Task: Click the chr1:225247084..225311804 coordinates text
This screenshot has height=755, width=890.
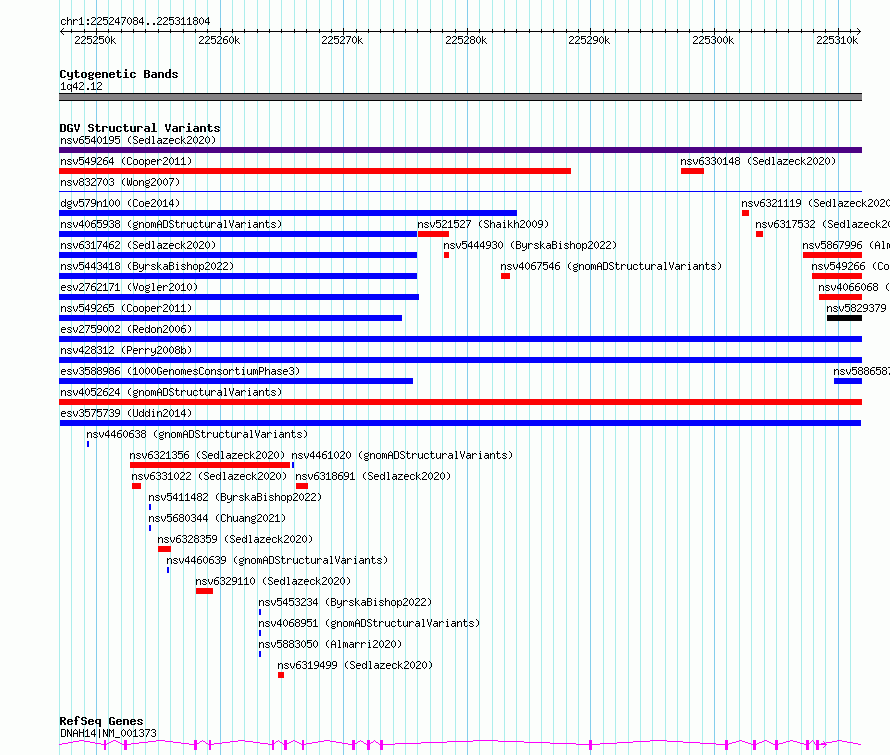Action: [x=135, y=22]
